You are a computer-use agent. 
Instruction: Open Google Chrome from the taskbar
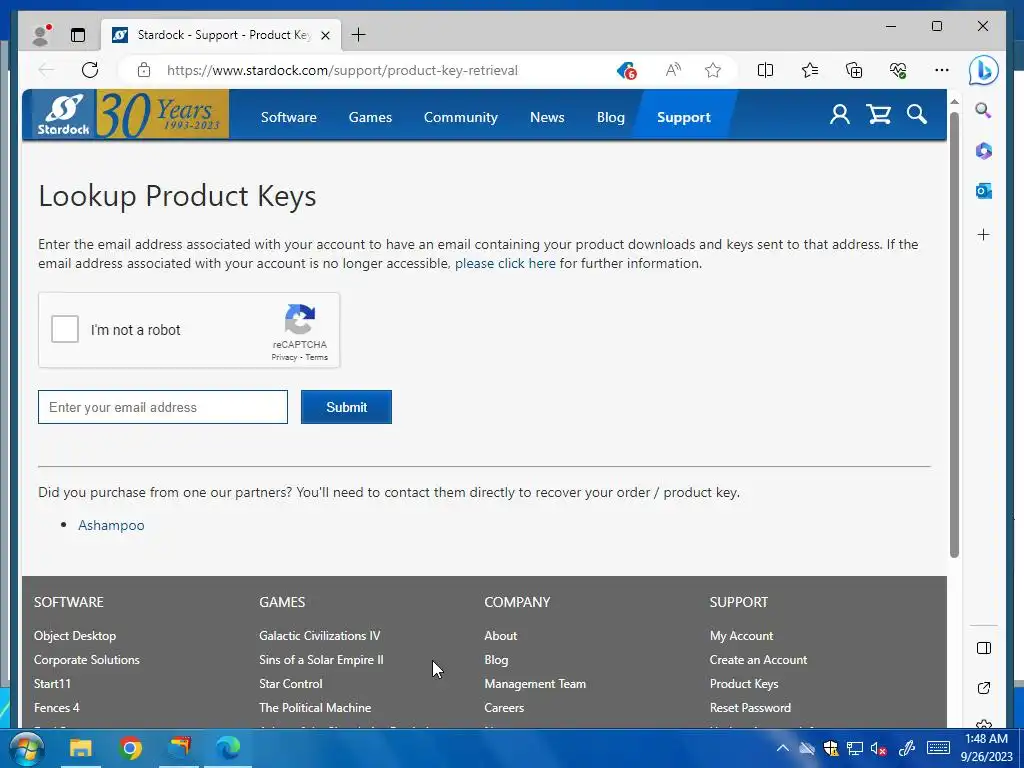[x=130, y=748]
